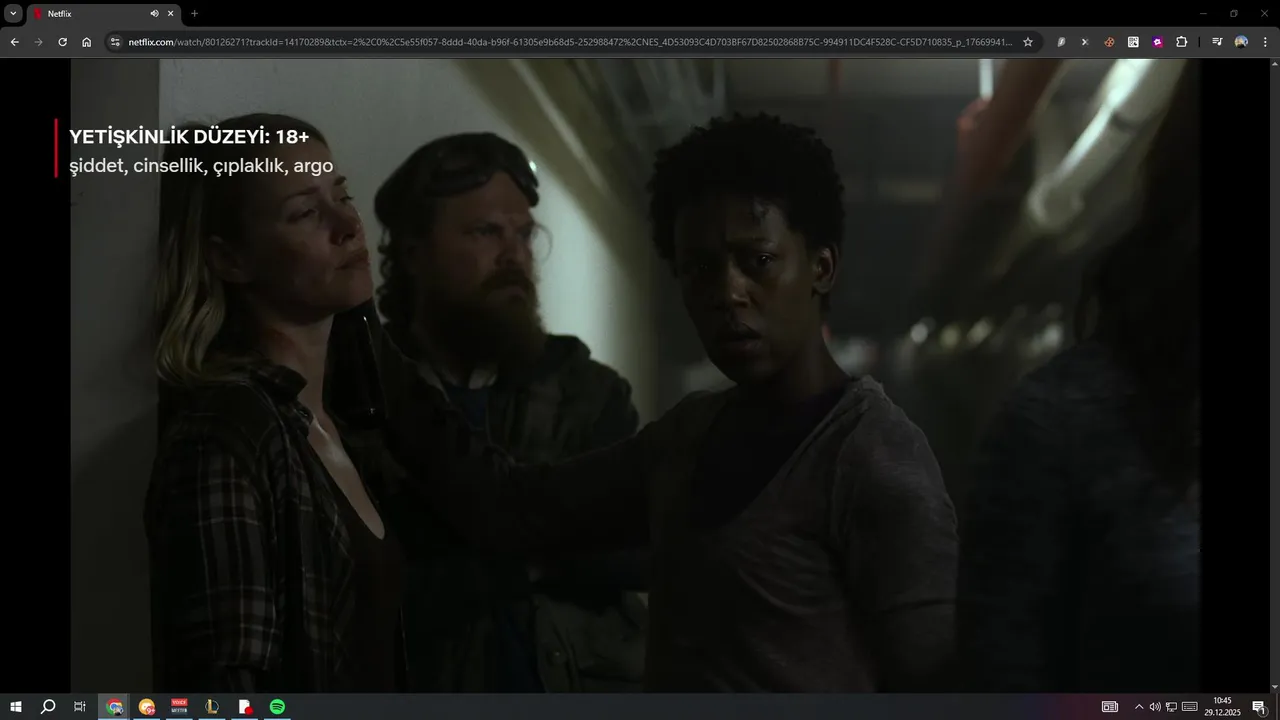Screen dimensions: 1280x720
Task: Open the system volume control
Action: 1155,707
